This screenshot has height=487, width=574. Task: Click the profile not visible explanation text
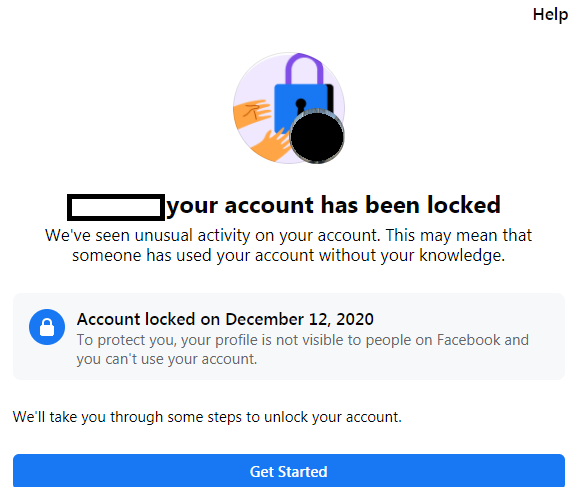[x=303, y=350]
